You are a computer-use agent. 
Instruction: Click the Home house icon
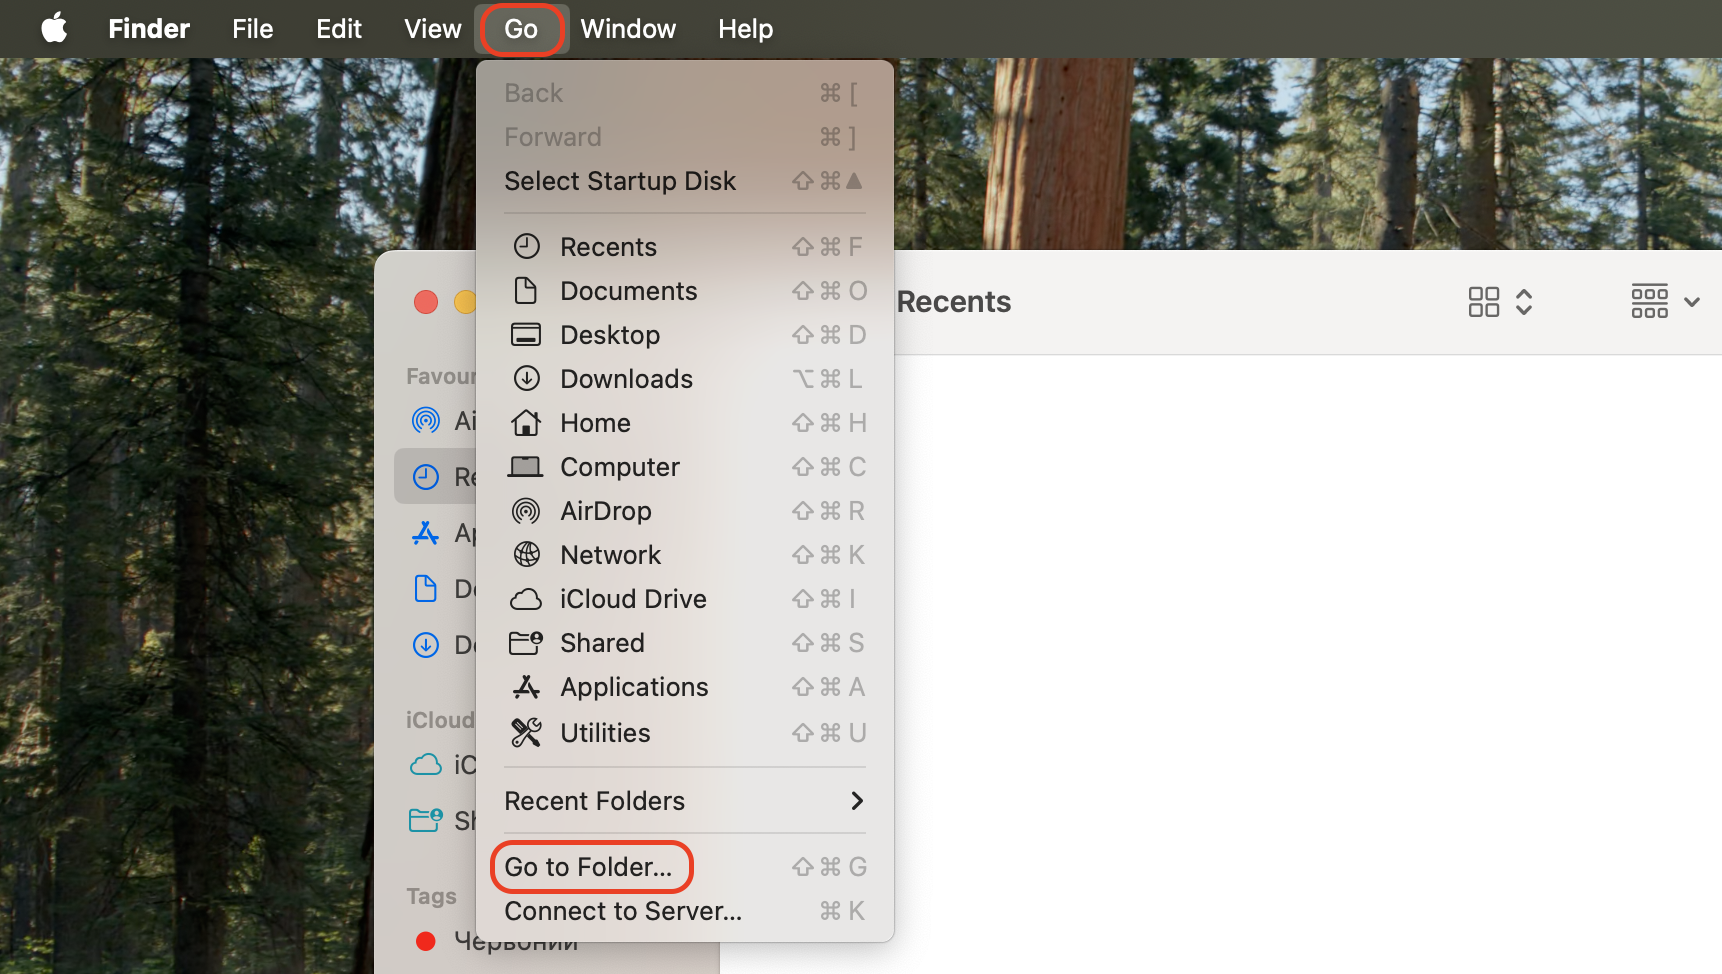pos(527,423)
